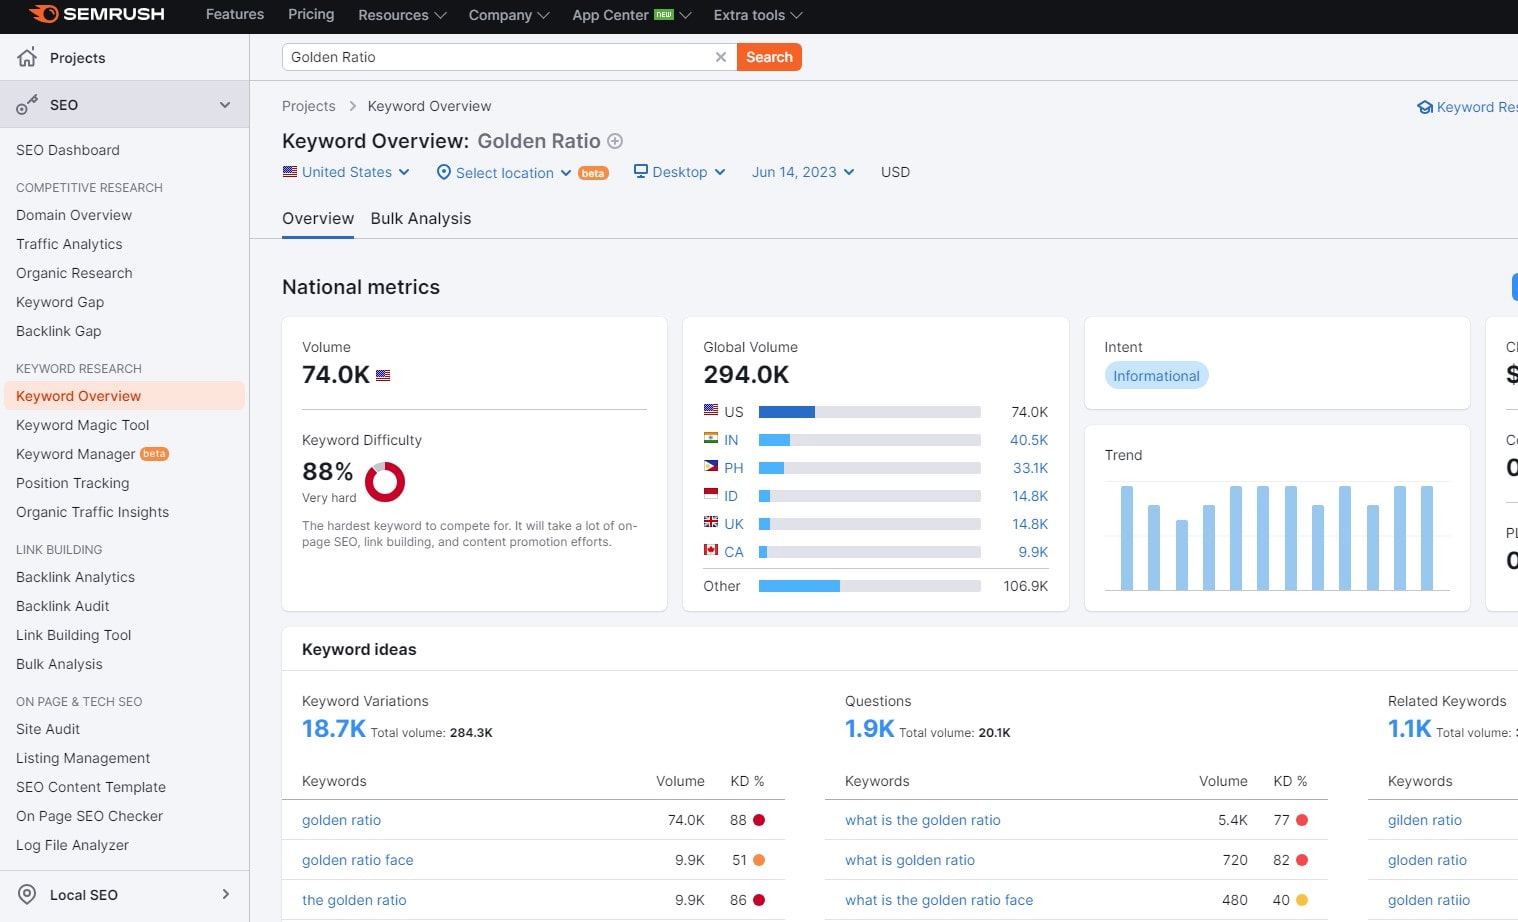Open the Features menu item
The width and height of the screenshot is (1518, 922).
[235, 14]
